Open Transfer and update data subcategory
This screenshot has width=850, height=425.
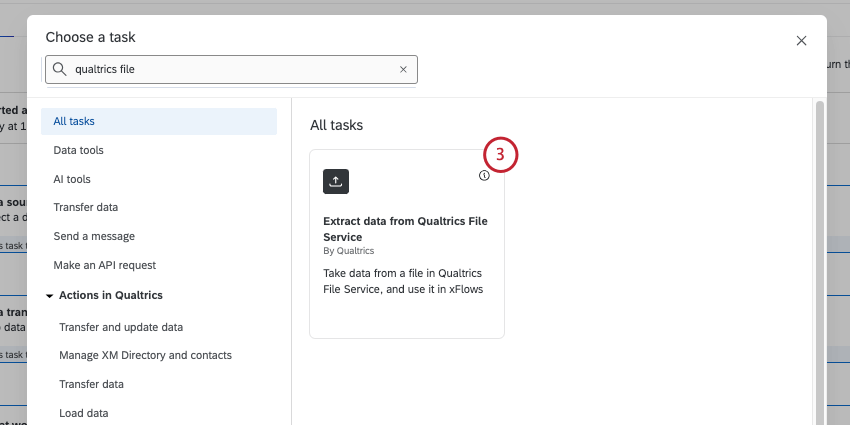tap(121, 327)
